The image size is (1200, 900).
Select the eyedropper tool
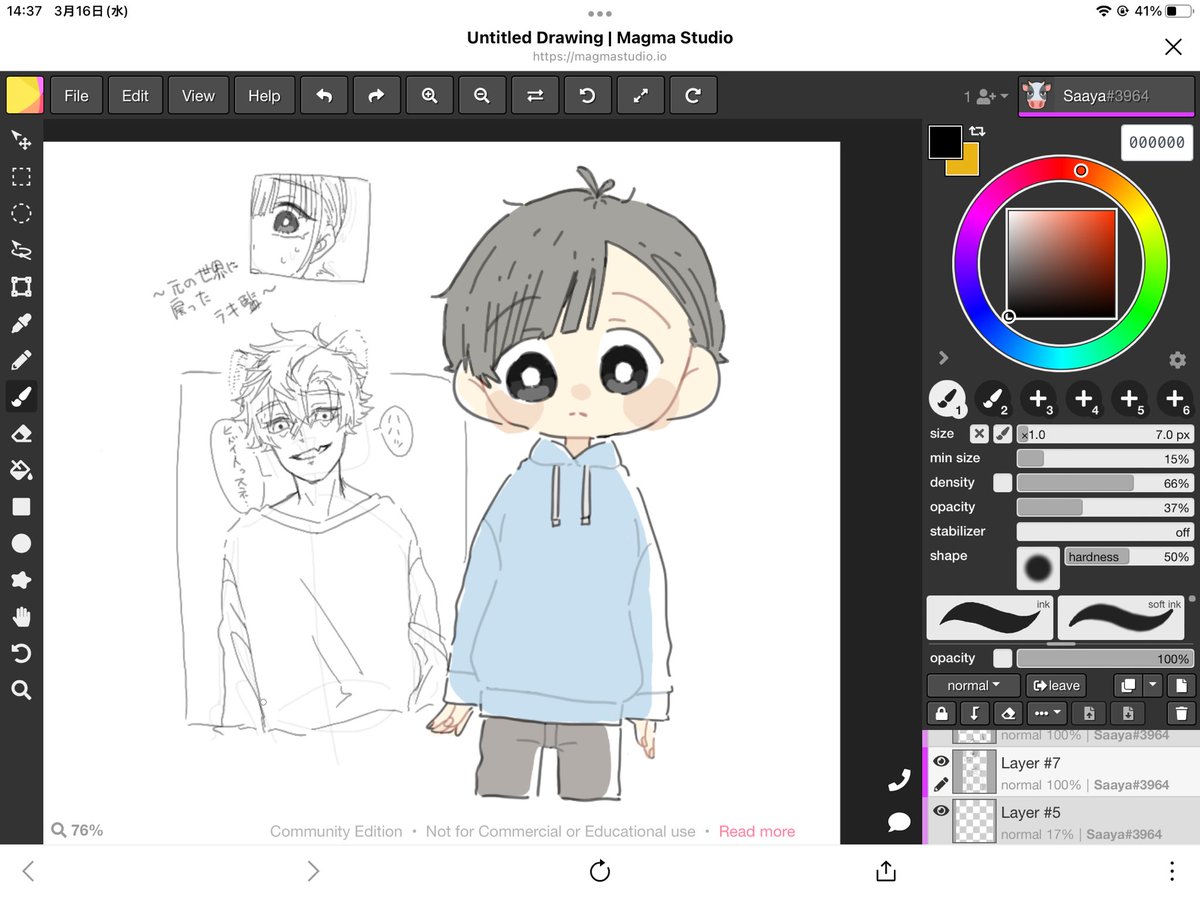(21, 323)
